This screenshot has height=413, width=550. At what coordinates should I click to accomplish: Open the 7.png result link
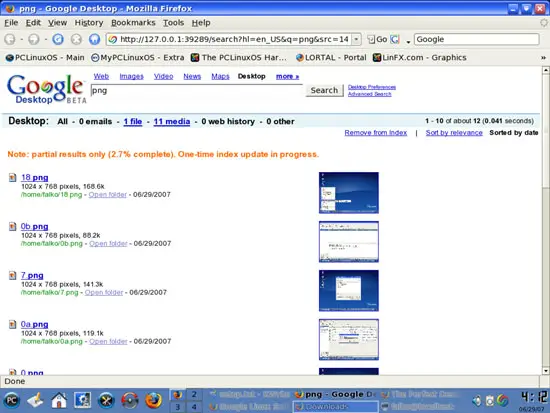click(x=32, y=275)
